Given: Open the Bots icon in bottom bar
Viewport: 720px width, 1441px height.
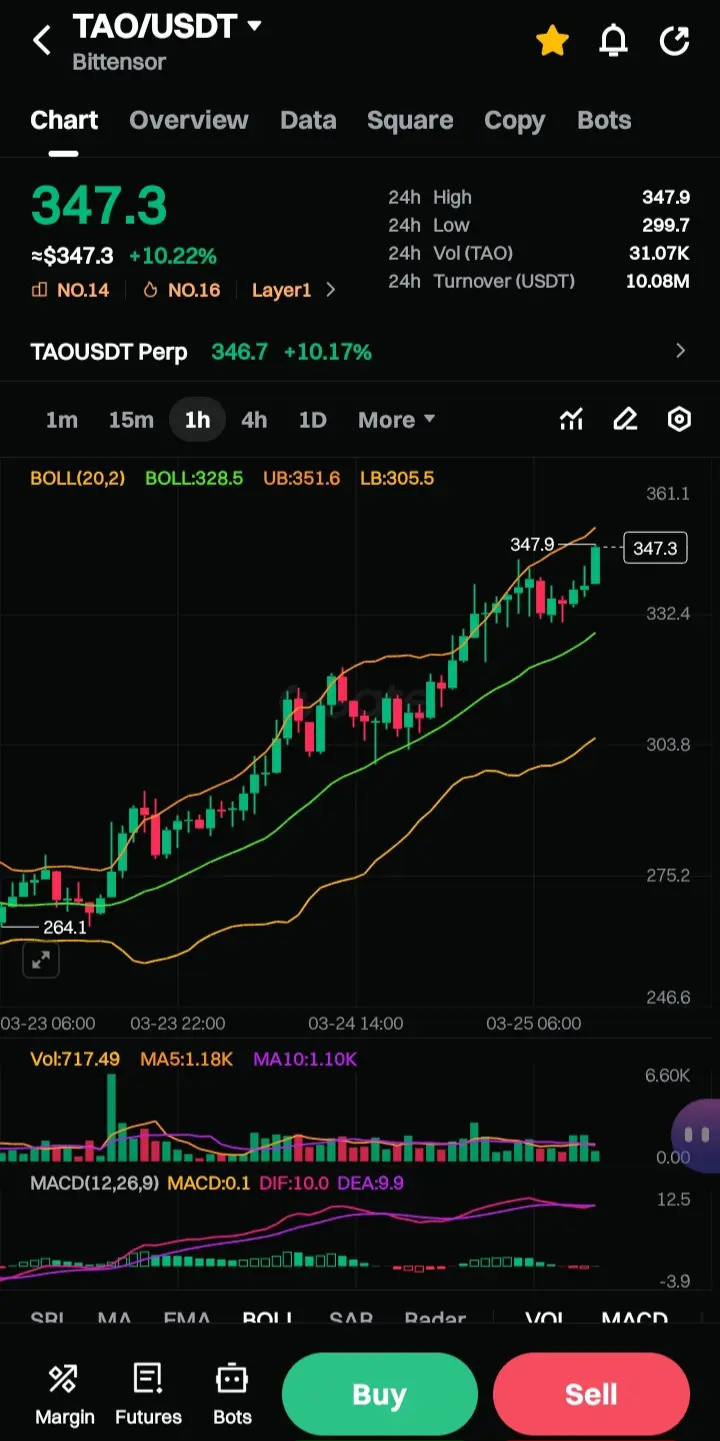Looking at the screenshot, I should [x=232, y=1394].
